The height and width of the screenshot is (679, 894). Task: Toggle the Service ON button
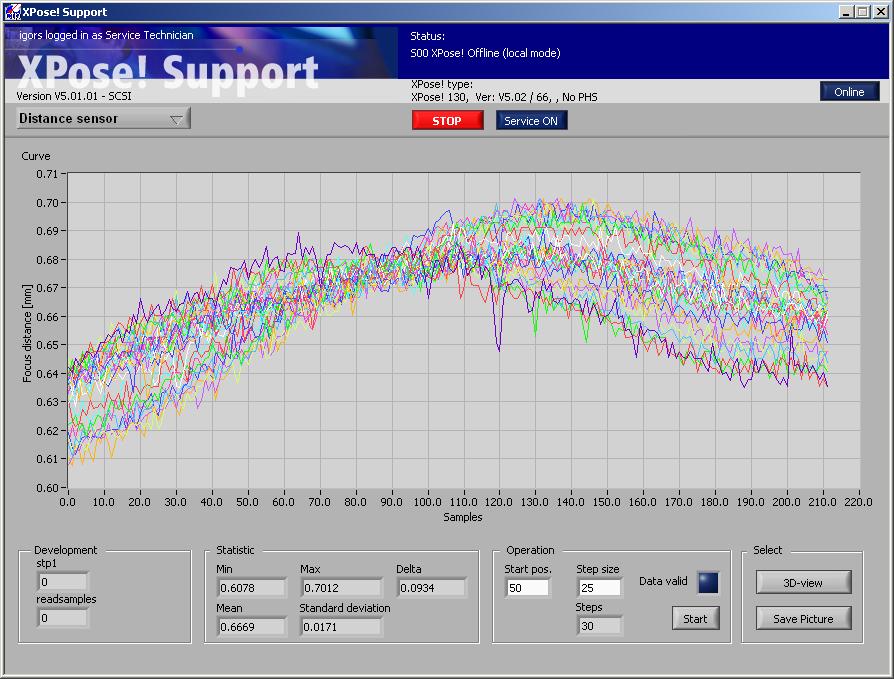(531, 121)
